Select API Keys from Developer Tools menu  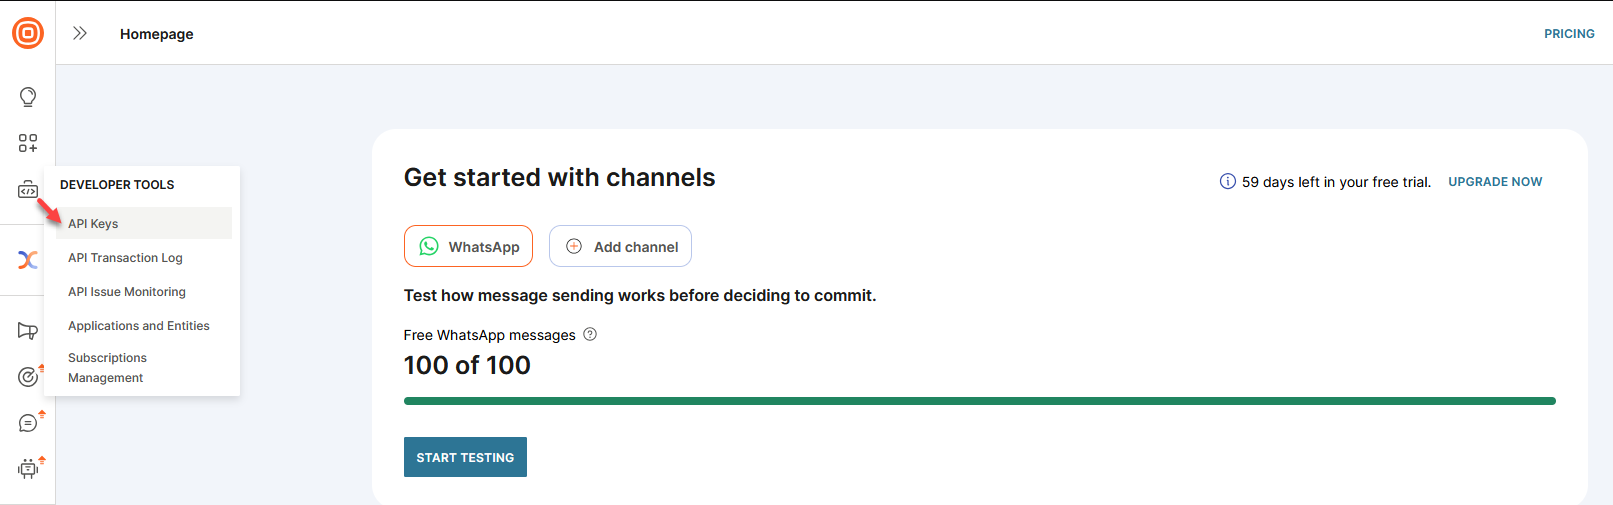(93, 224)
